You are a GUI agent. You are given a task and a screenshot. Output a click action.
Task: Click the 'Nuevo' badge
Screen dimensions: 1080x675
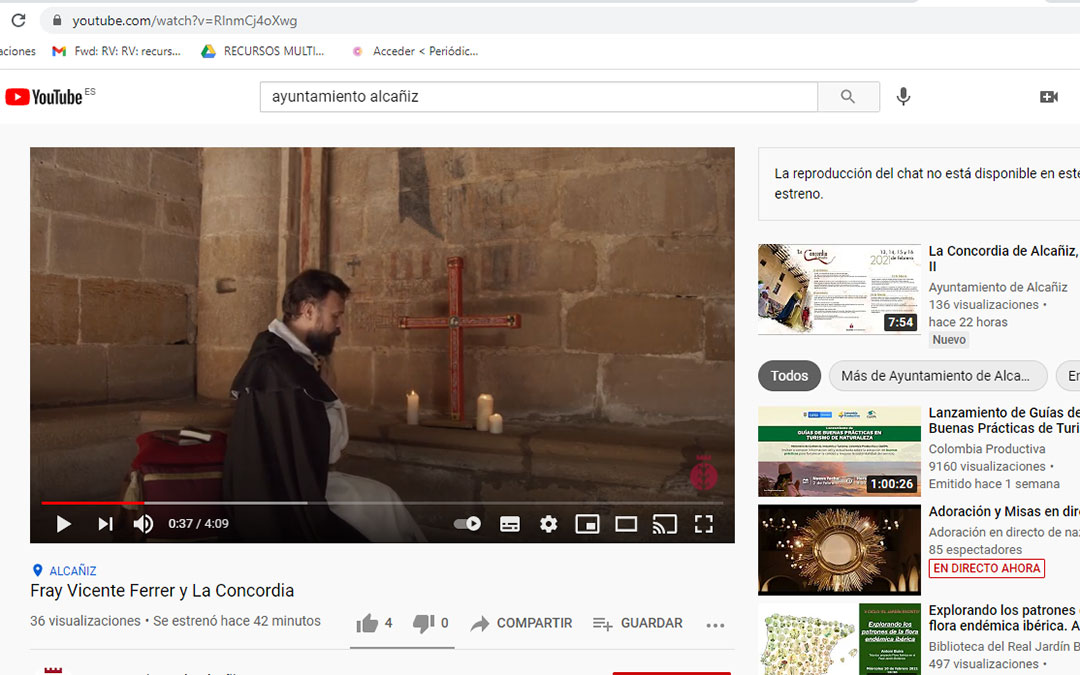coord(949,340)
